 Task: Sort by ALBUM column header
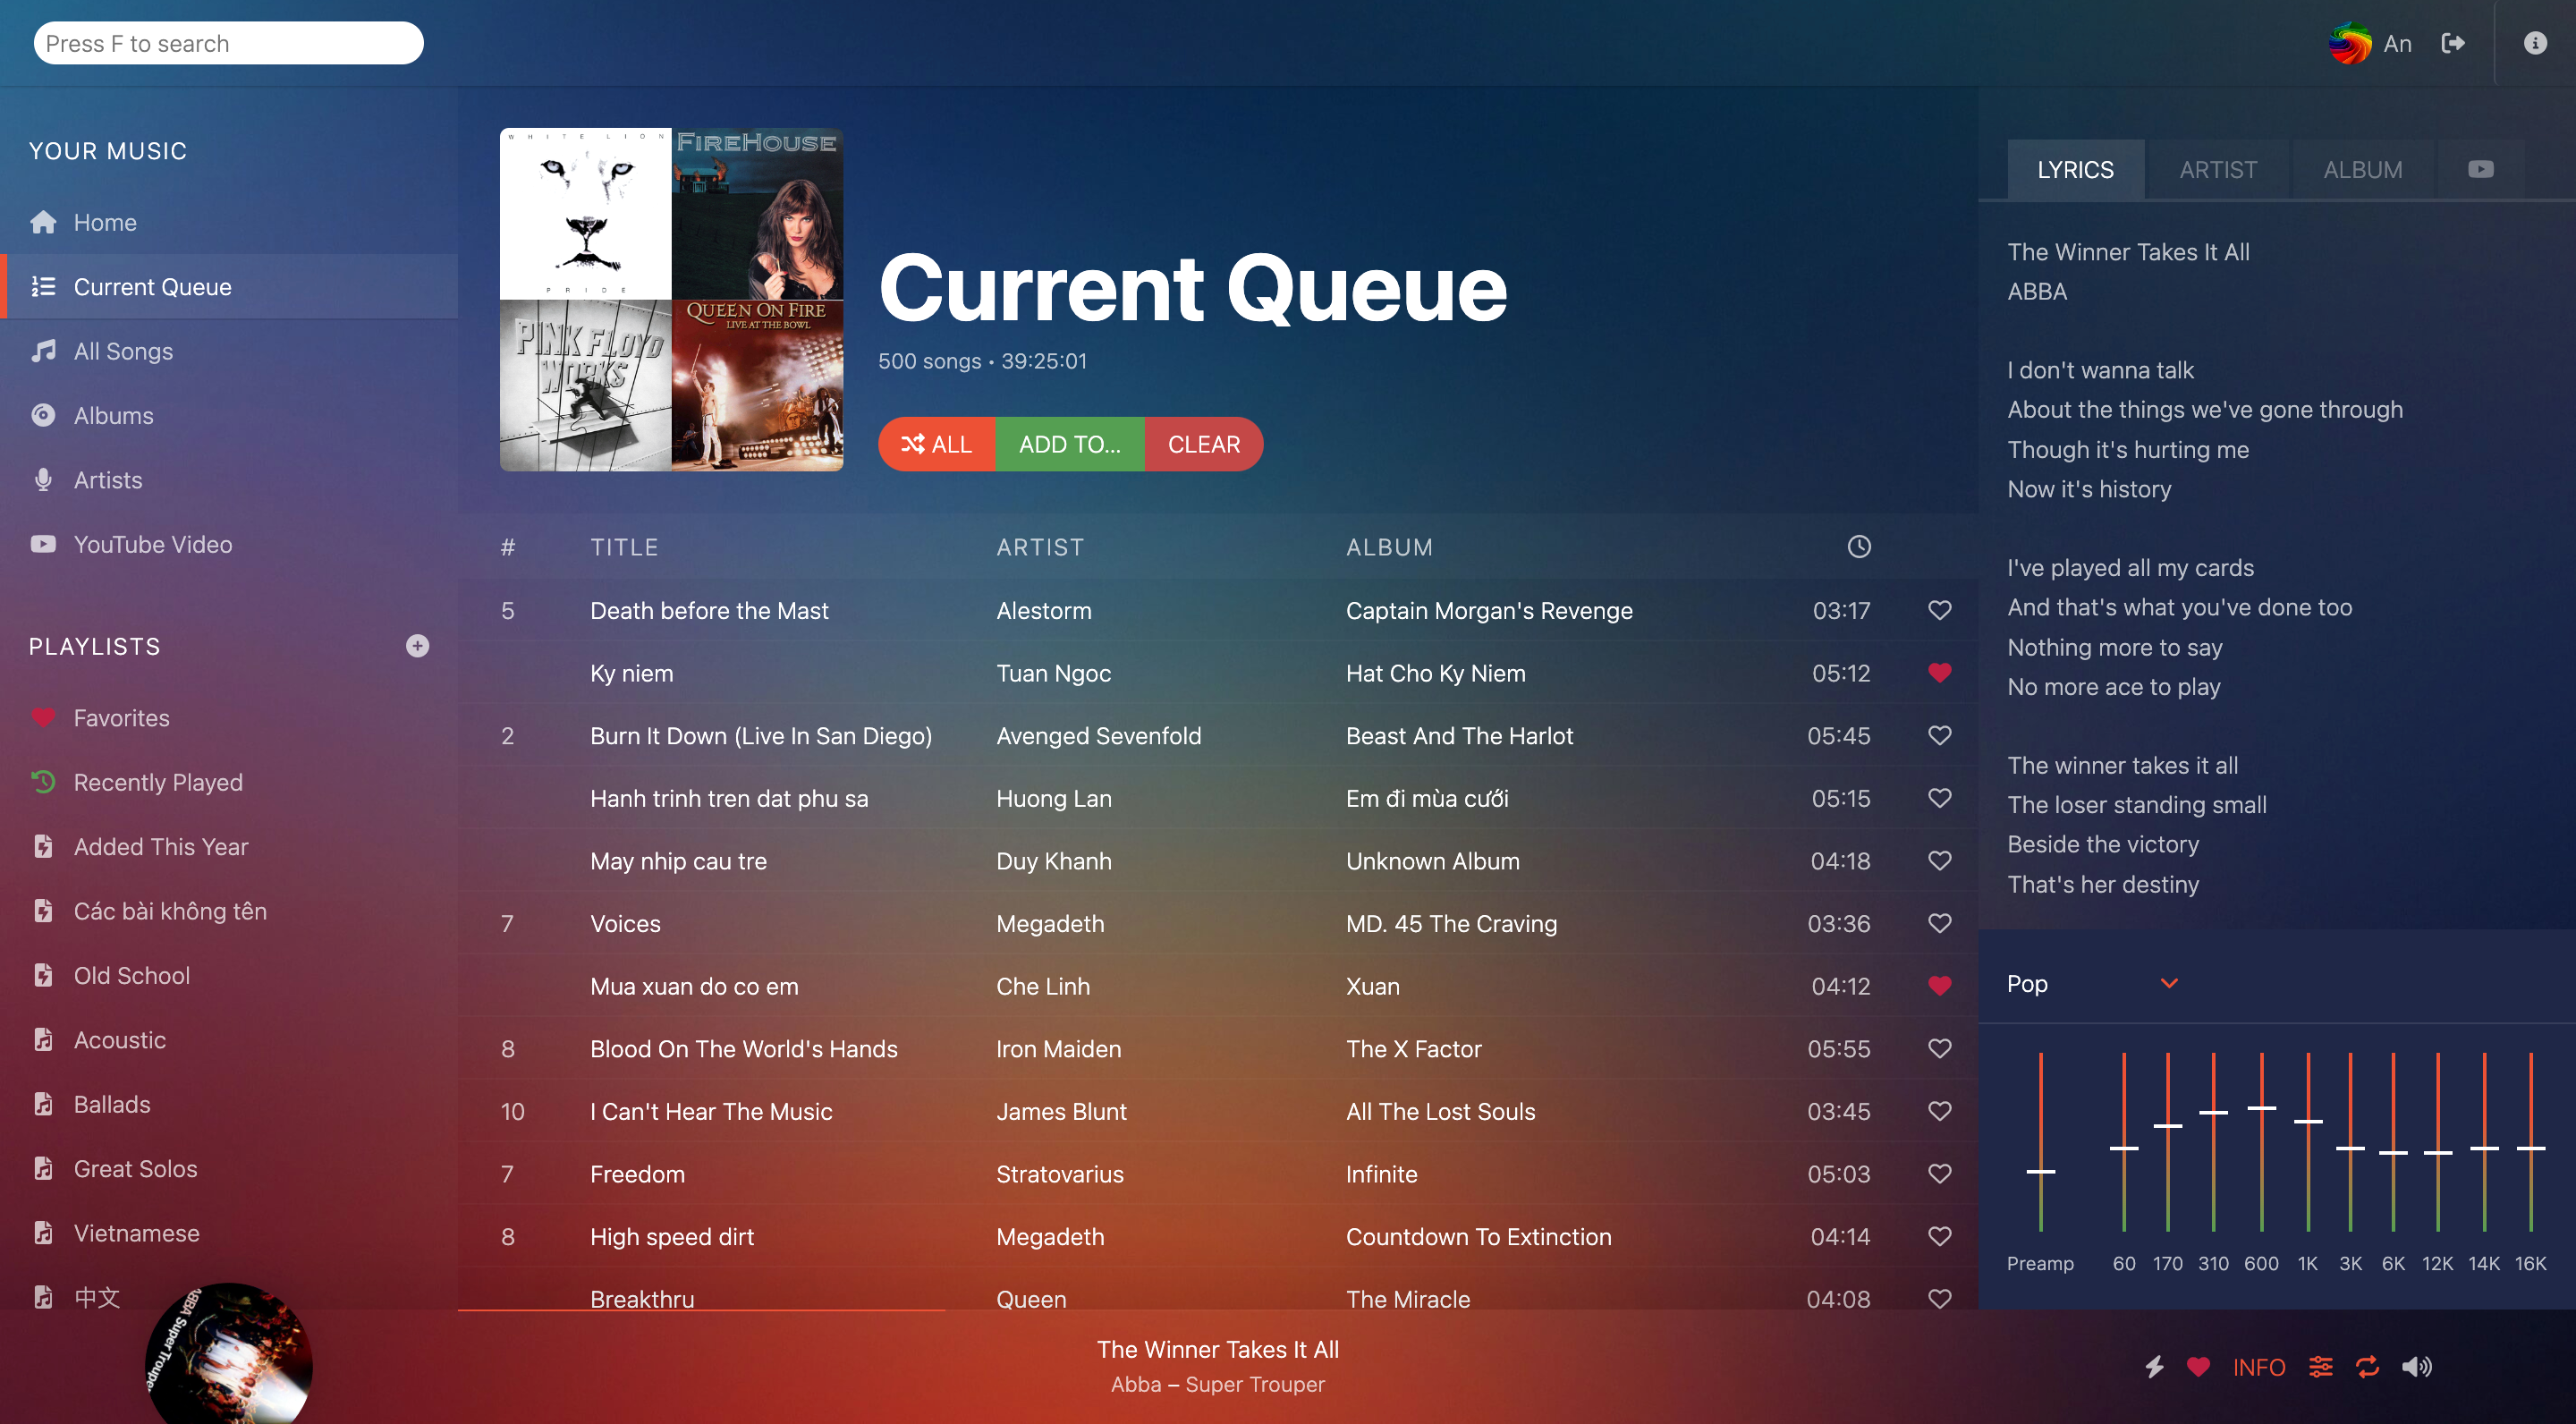coord(1389,547)
